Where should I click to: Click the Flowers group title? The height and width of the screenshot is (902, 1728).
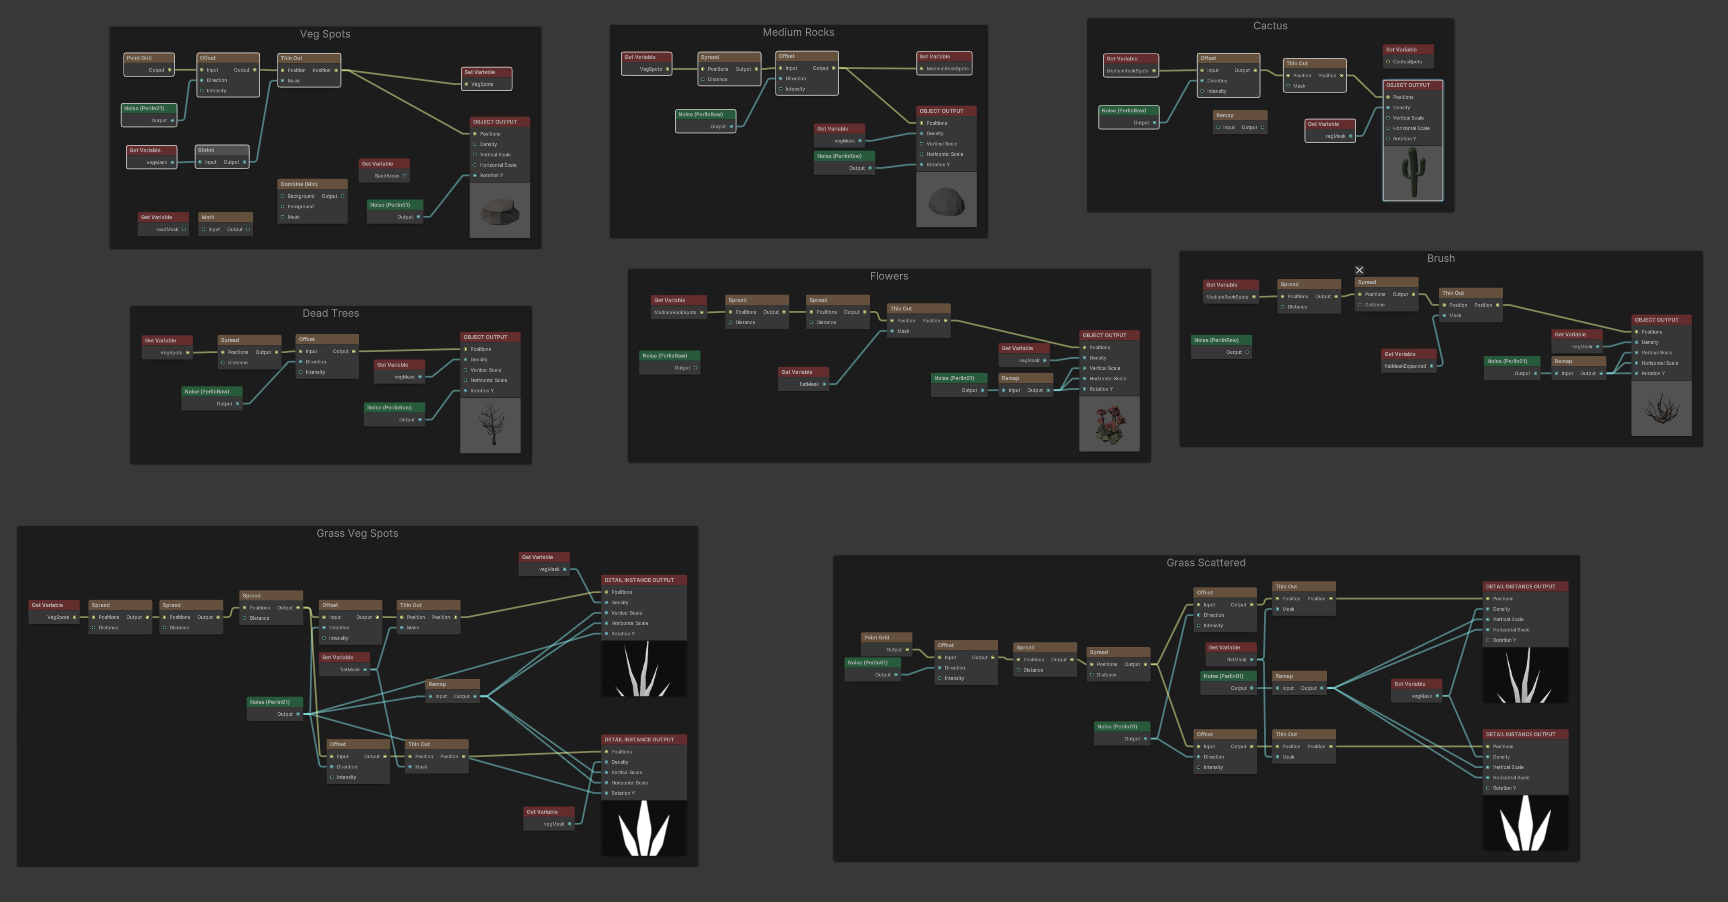[x=889, y=276]
